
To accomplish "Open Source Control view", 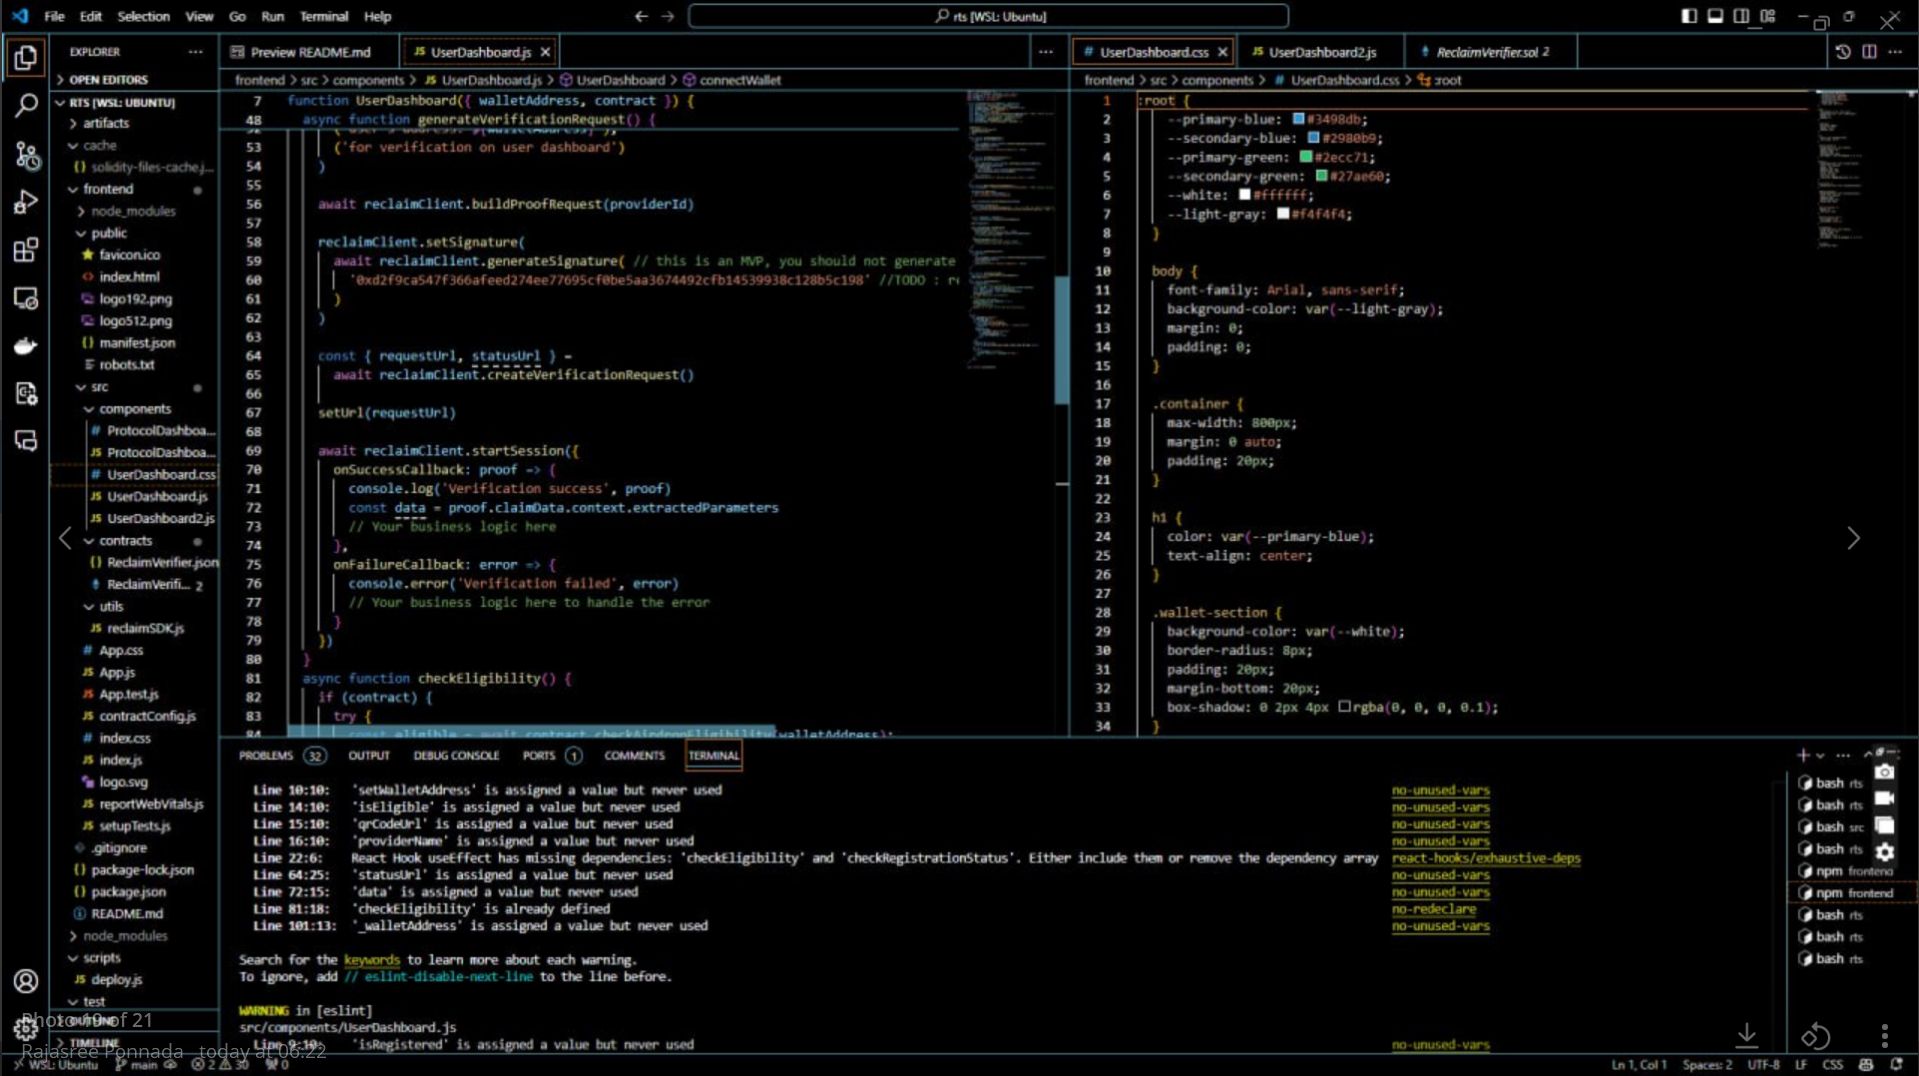I will 26,154.
